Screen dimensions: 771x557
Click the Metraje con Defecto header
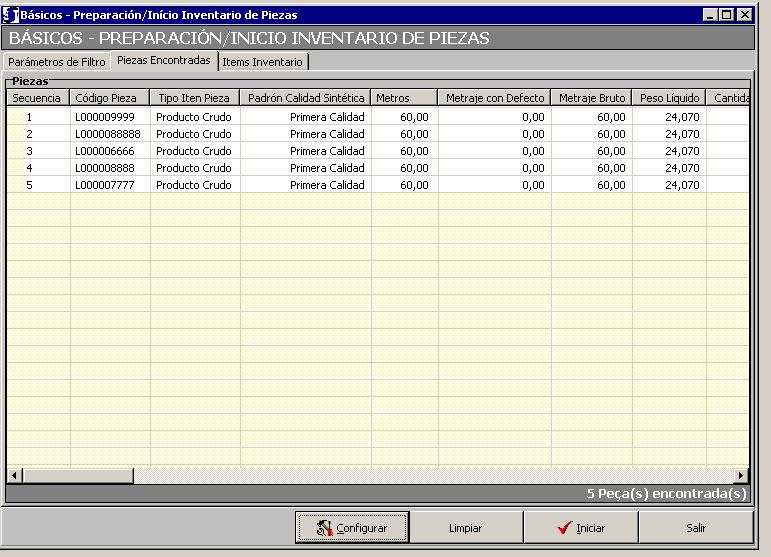[494, 98]
